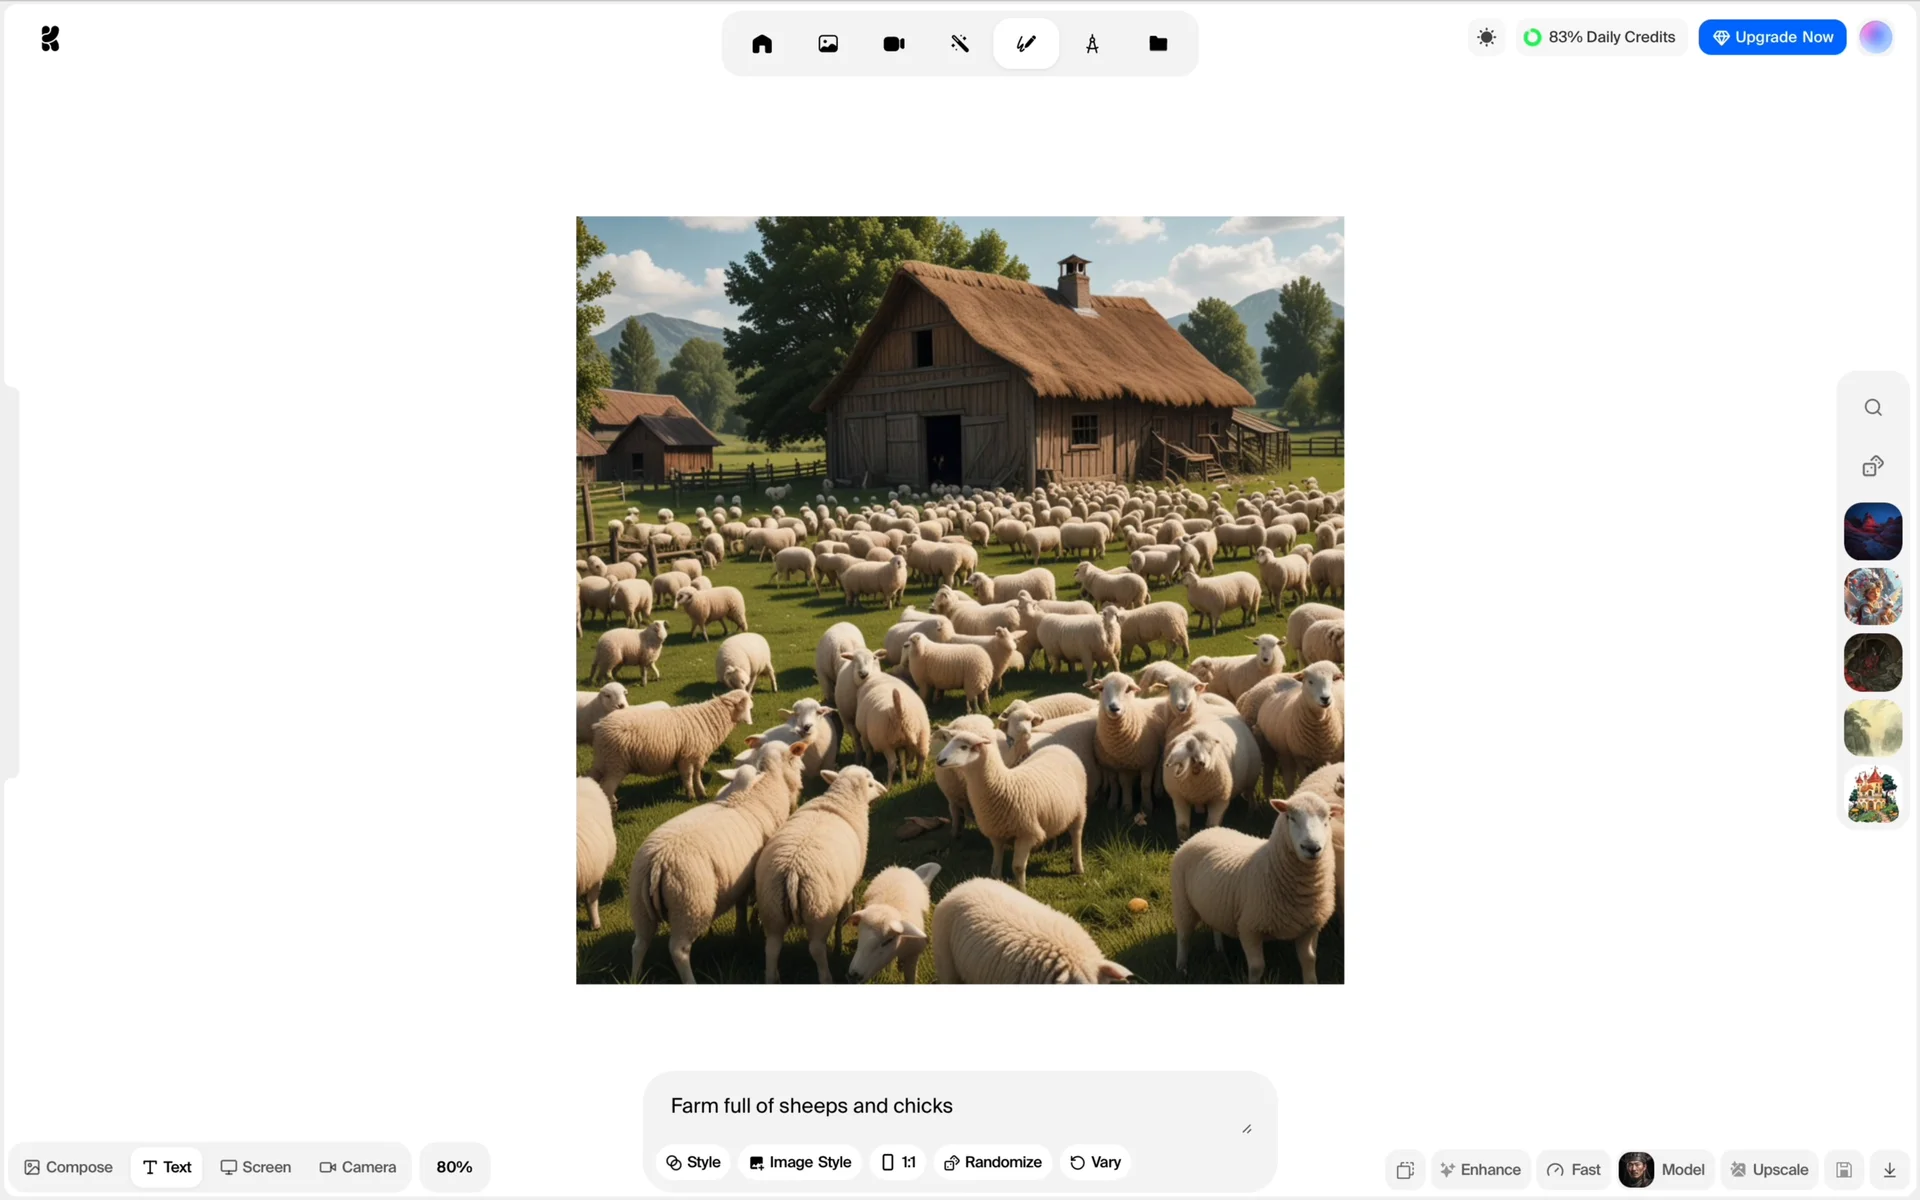Switch to the Camera input tab

pos(357,1167)
